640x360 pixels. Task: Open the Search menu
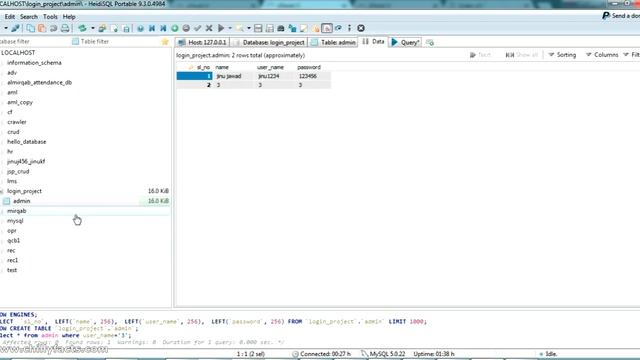point(29,17)
